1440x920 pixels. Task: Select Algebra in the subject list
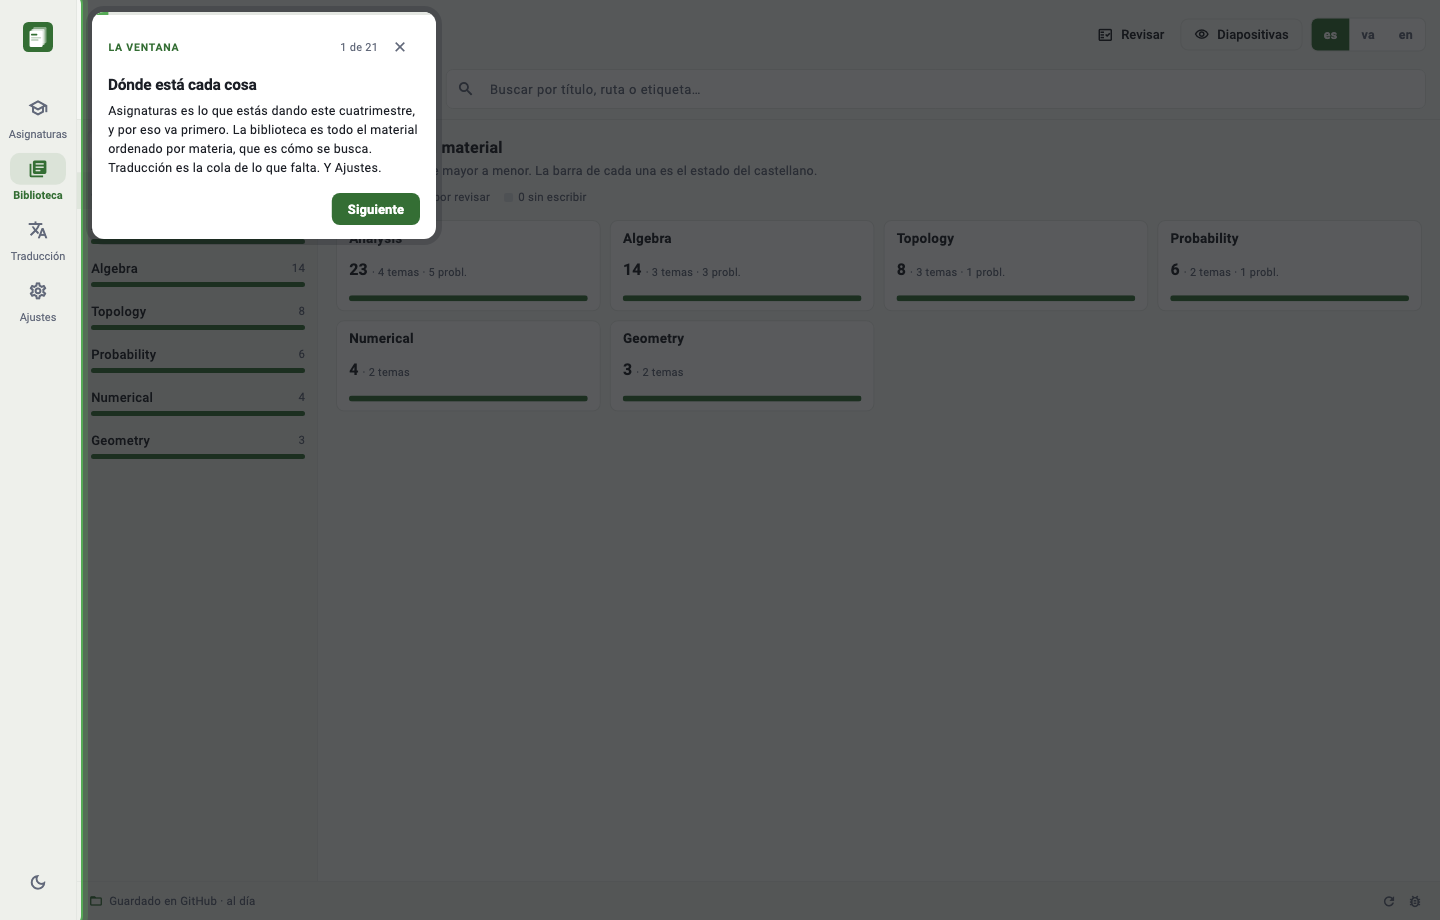click(x=198, y=273)
